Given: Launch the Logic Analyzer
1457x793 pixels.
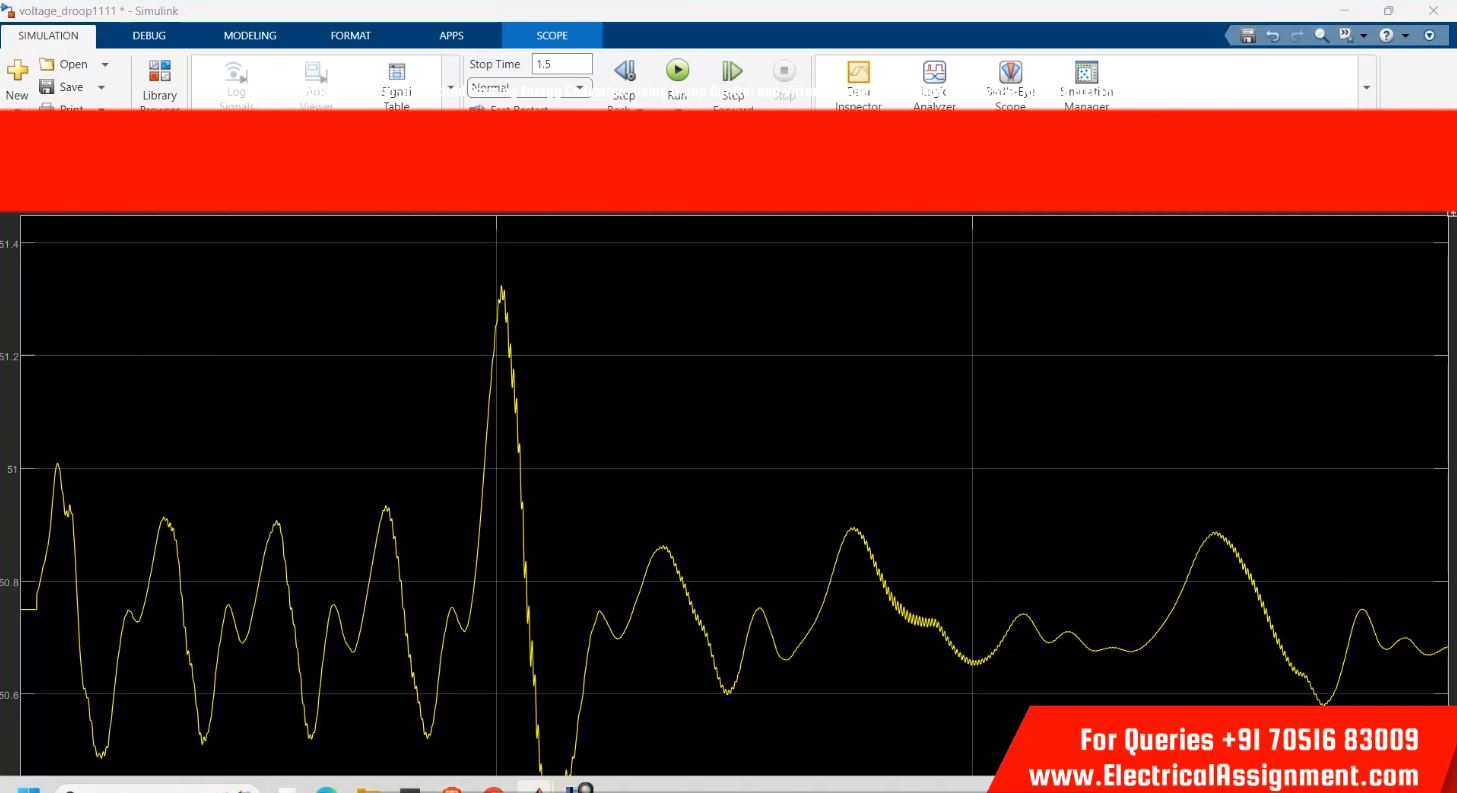Looking at the screenshot, I should click(x=934, y=73).
